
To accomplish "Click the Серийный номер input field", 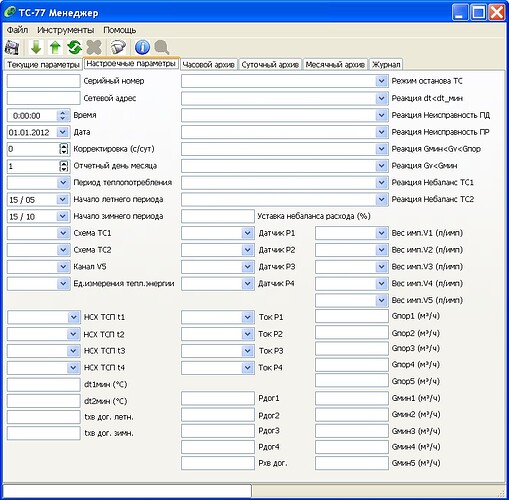I will tap(44, 81).
